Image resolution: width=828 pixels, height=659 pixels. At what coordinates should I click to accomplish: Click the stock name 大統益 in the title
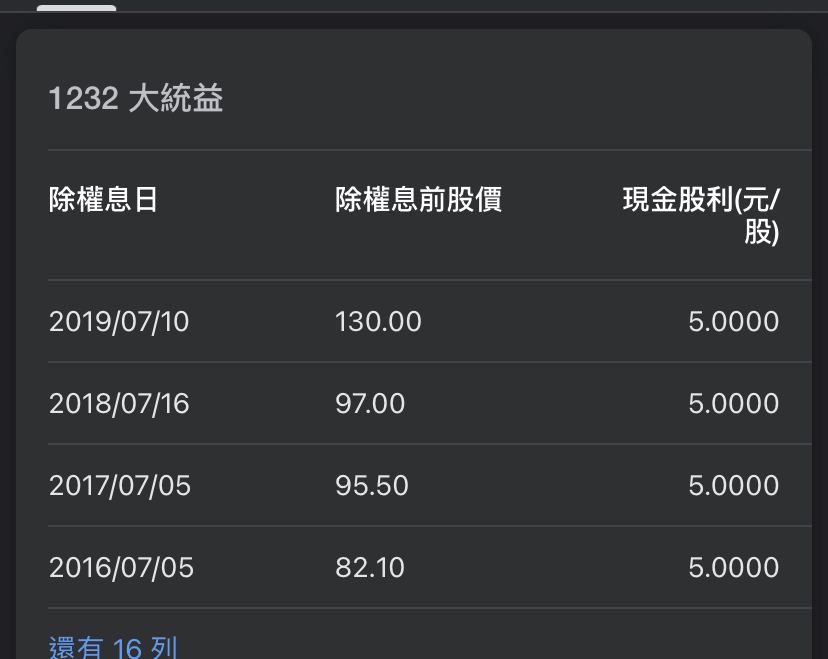click(175, 99)
